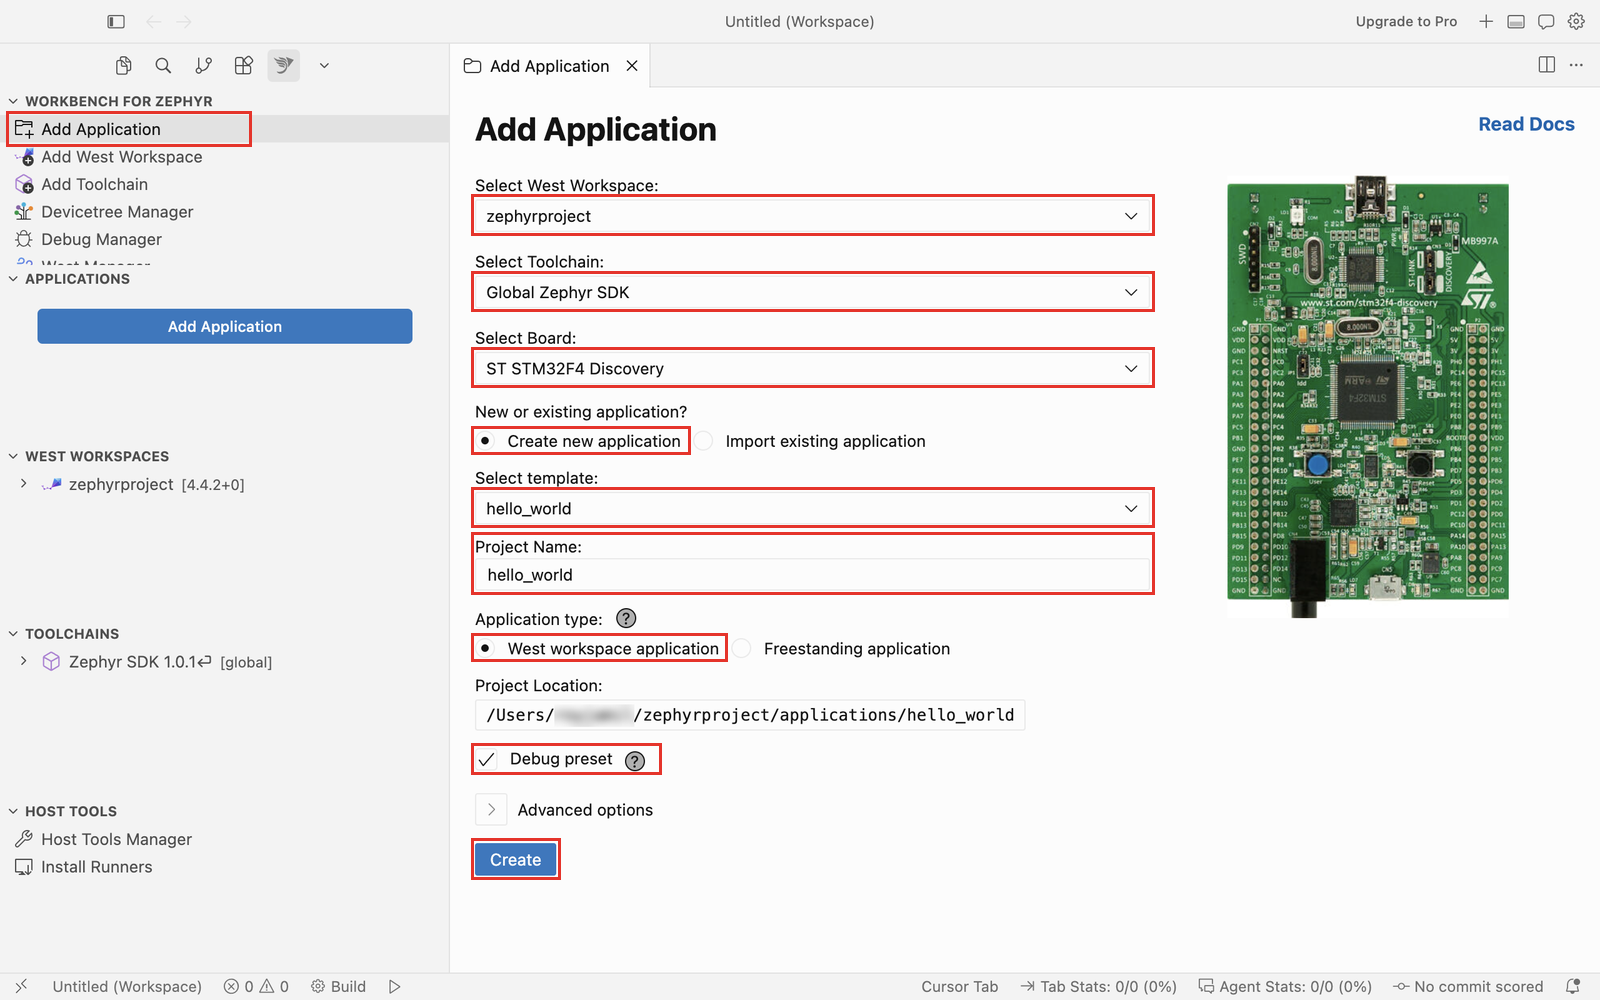Open the Search magnifier icon in sidebar
Viewport: 1600px width, 1000px height.
tap(163, 66)
